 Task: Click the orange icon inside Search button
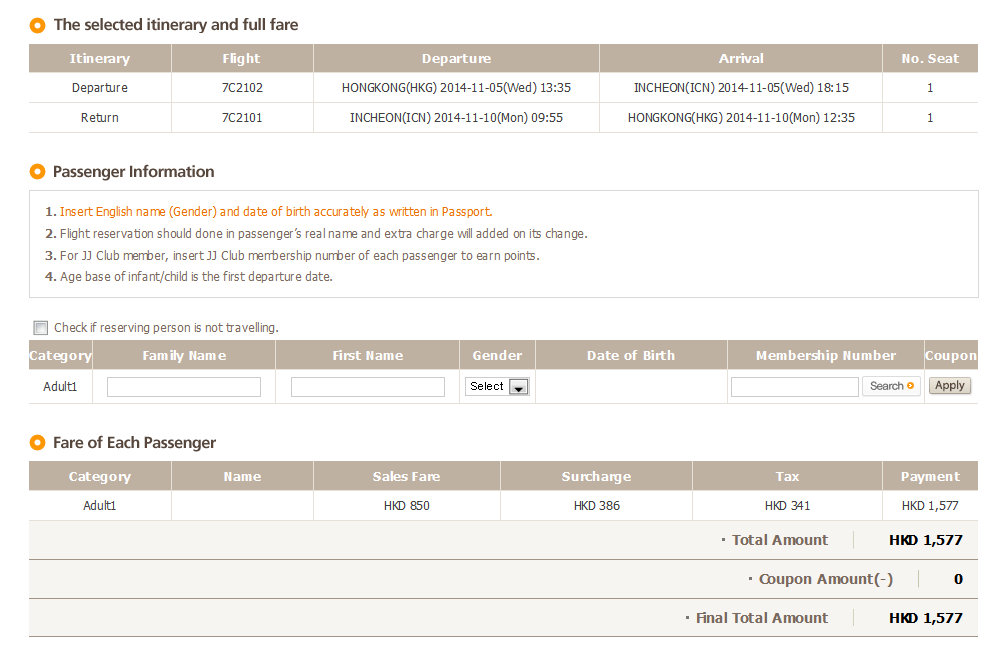(910, 386)
